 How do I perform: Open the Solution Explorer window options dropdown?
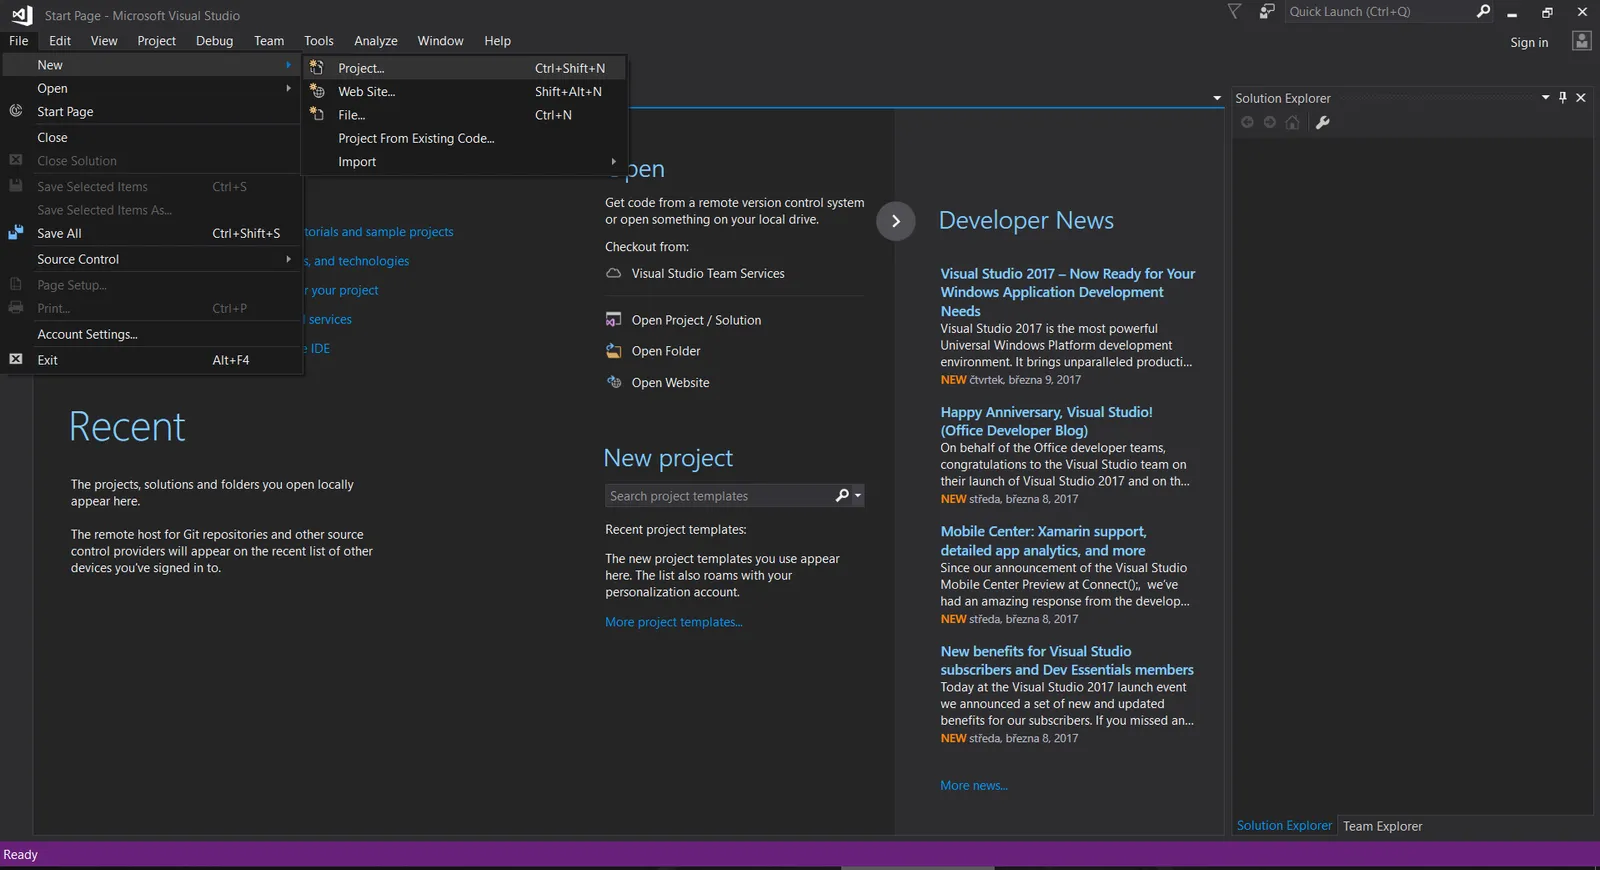1546,97
